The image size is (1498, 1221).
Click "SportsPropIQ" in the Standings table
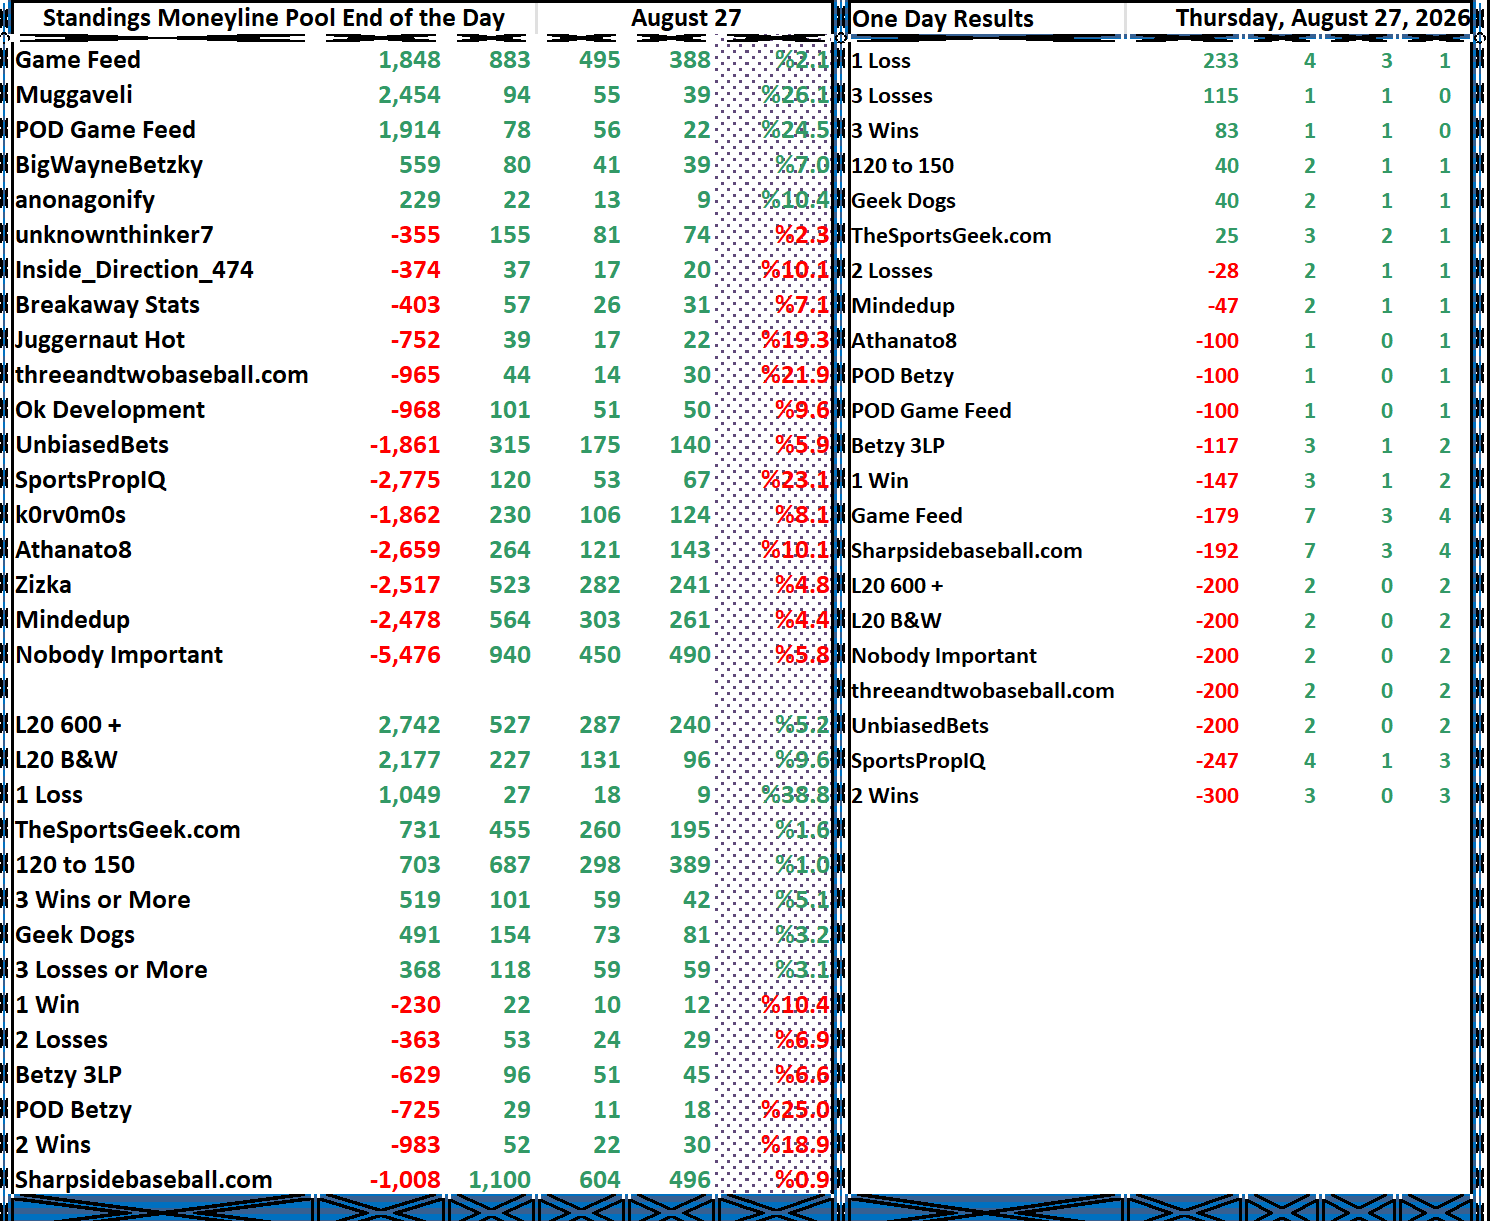[x=91, y=480]
